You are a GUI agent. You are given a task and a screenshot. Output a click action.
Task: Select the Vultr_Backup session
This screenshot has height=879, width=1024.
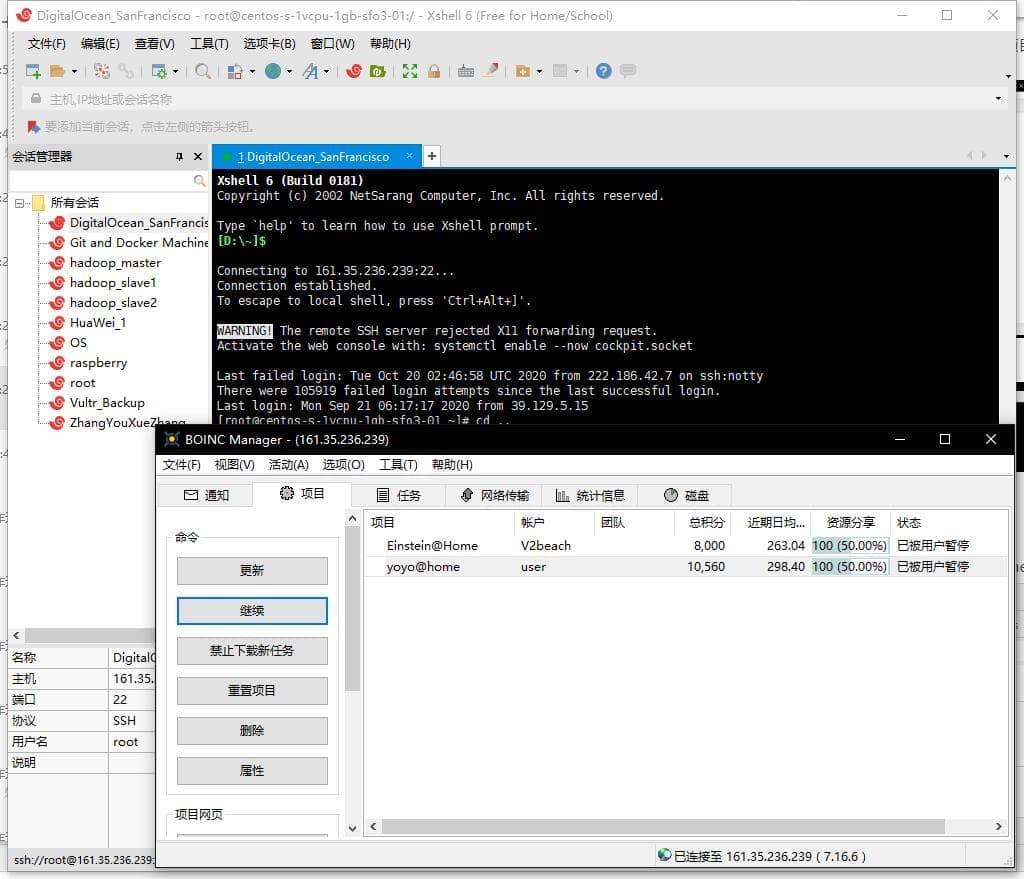pyautogui.click(x=107, y=403)
